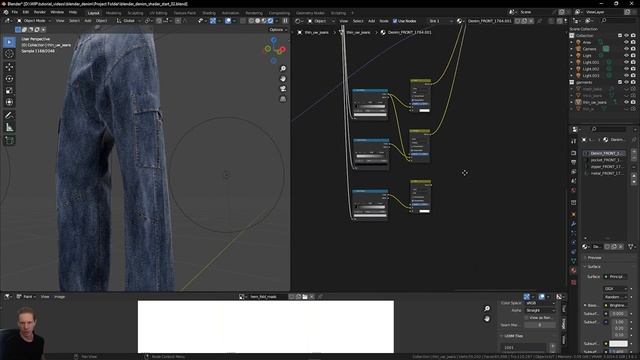The width and height of the screenshot is (640, 360).
Task: Toggle the View as Render checkbox
Action: point(527,318)
